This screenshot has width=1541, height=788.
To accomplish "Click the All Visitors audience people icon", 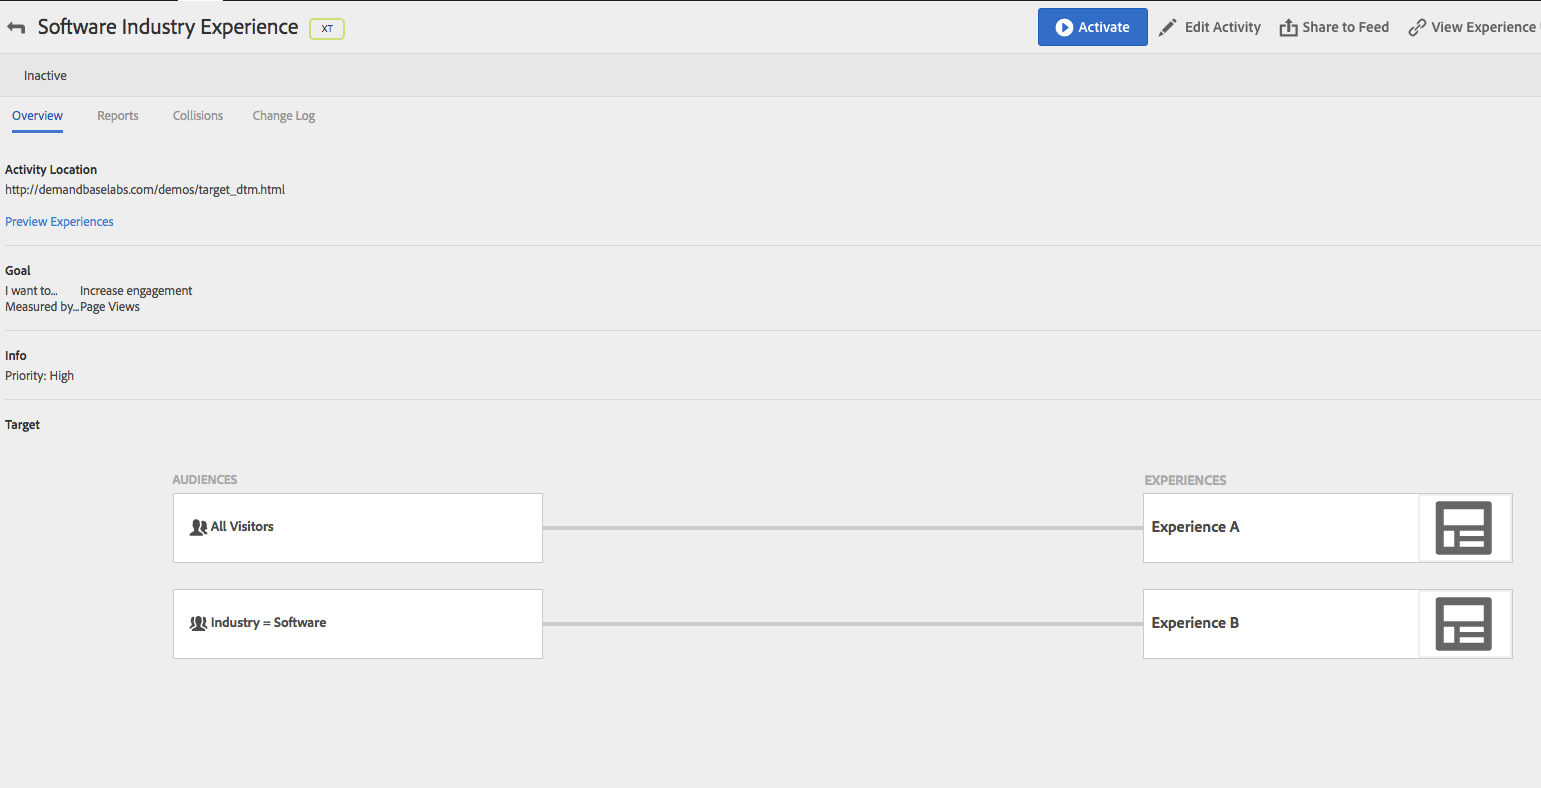I will pyautogui.click(x=198, y=527).
